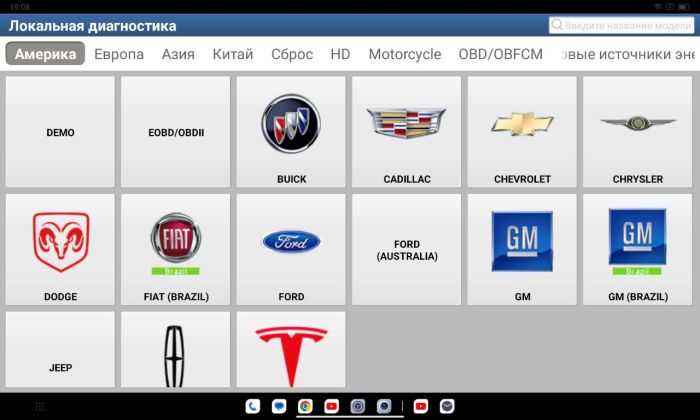Open the app drawer grid icon
The height and width of the screenshot is (420, 700).
[39, 406]
